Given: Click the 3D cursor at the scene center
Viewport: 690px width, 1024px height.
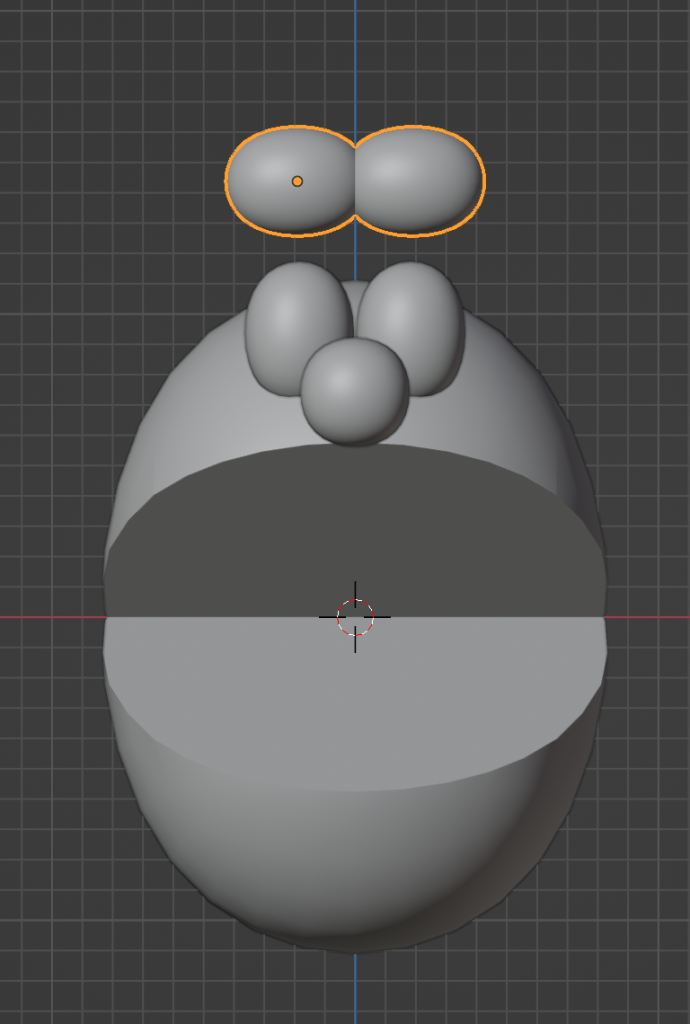Looking at the screenshot, I should [x=355, y=617].
